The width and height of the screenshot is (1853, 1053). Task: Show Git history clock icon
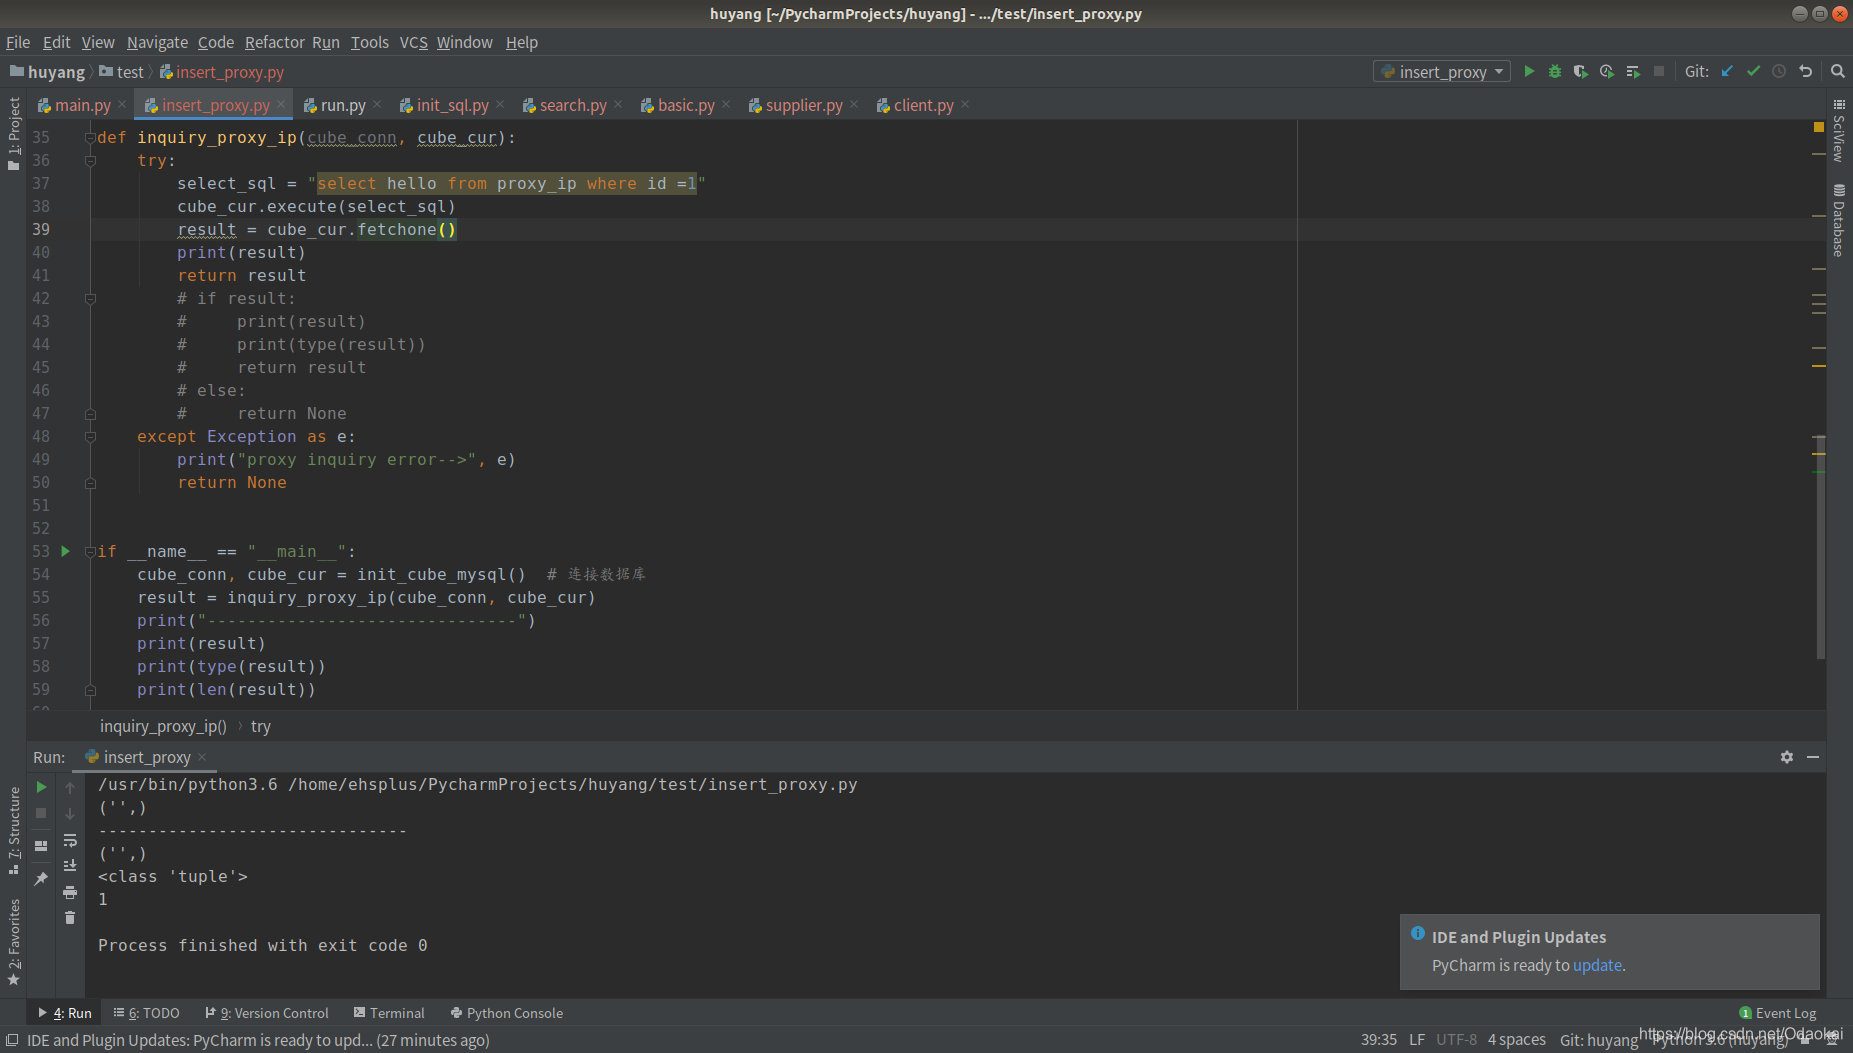point(1779,71)
